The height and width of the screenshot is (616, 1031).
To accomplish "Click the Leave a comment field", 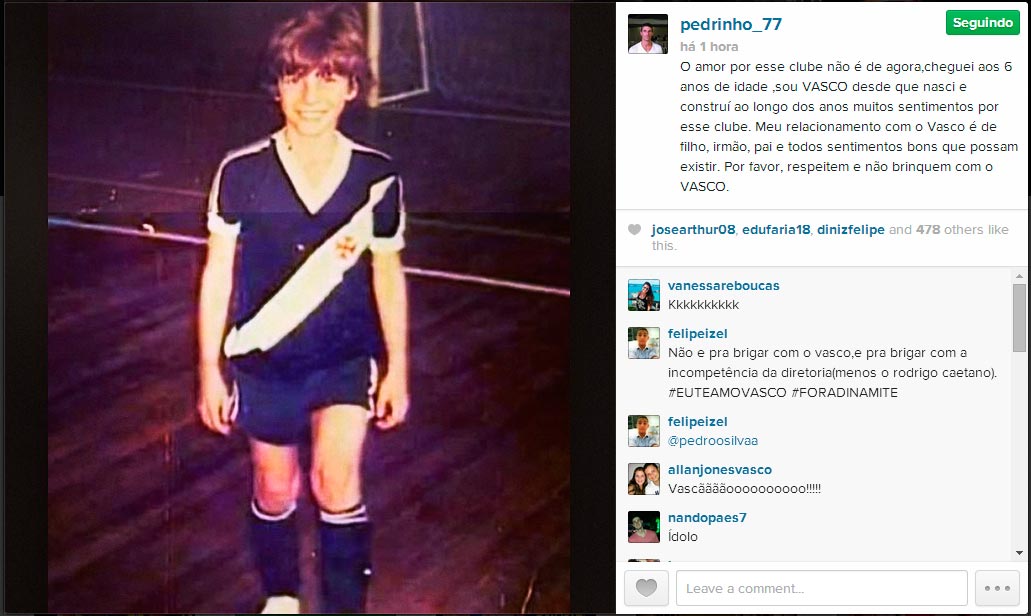I will click(822, 588).
